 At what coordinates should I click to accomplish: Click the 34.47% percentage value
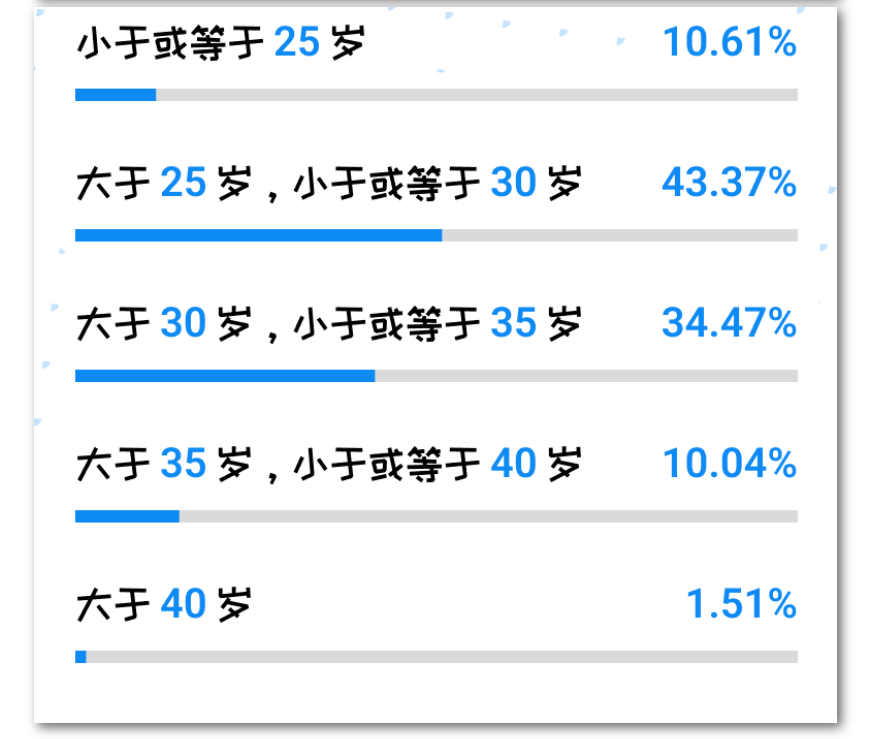pyautogui.click(x=729, y=323)
